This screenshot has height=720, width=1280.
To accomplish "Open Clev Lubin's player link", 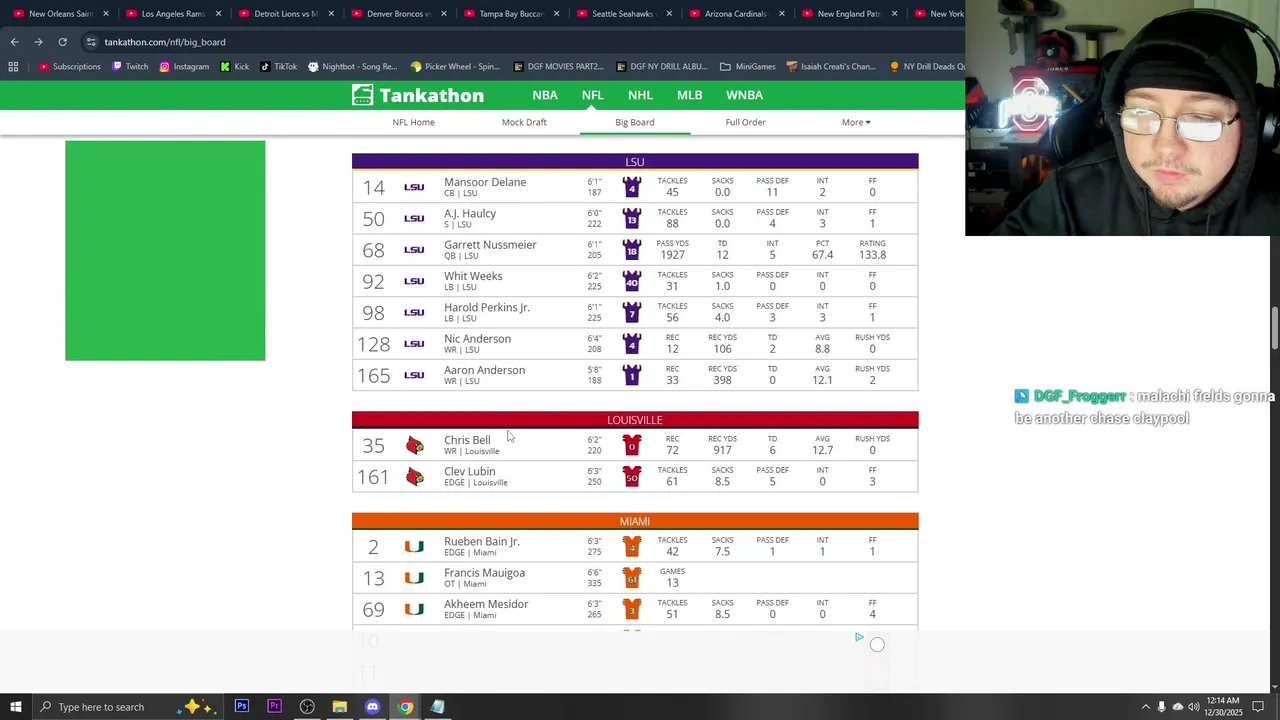I will tap(469, 471).
